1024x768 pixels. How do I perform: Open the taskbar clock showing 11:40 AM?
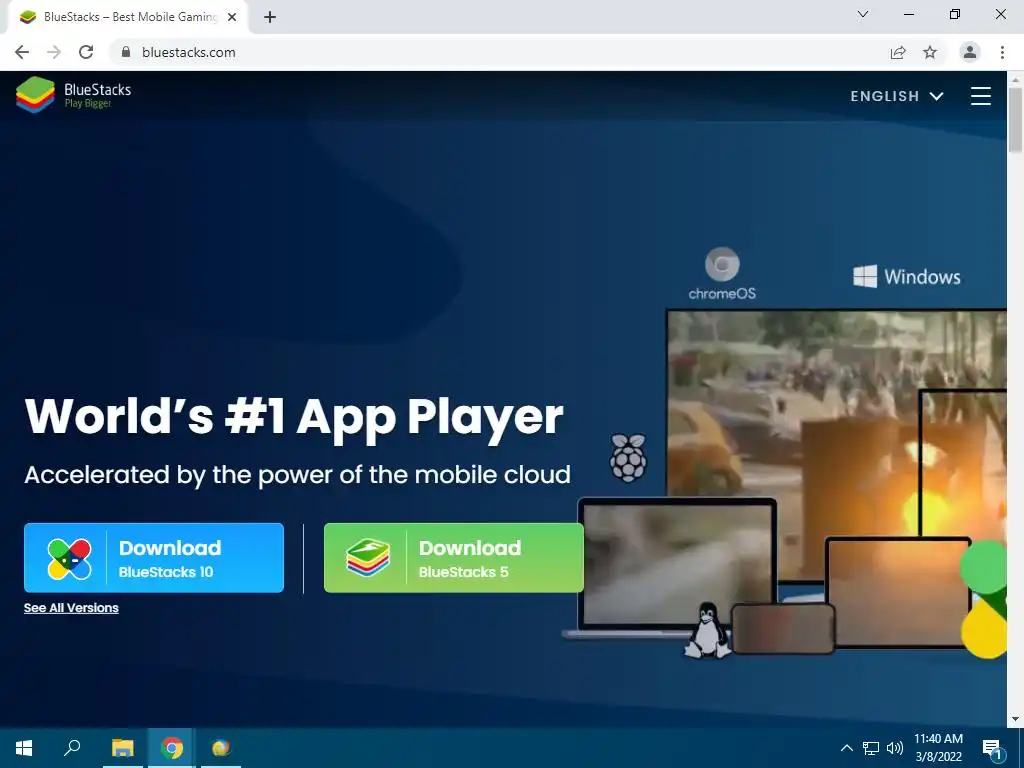pyautogui.click(x=938, y=748)
